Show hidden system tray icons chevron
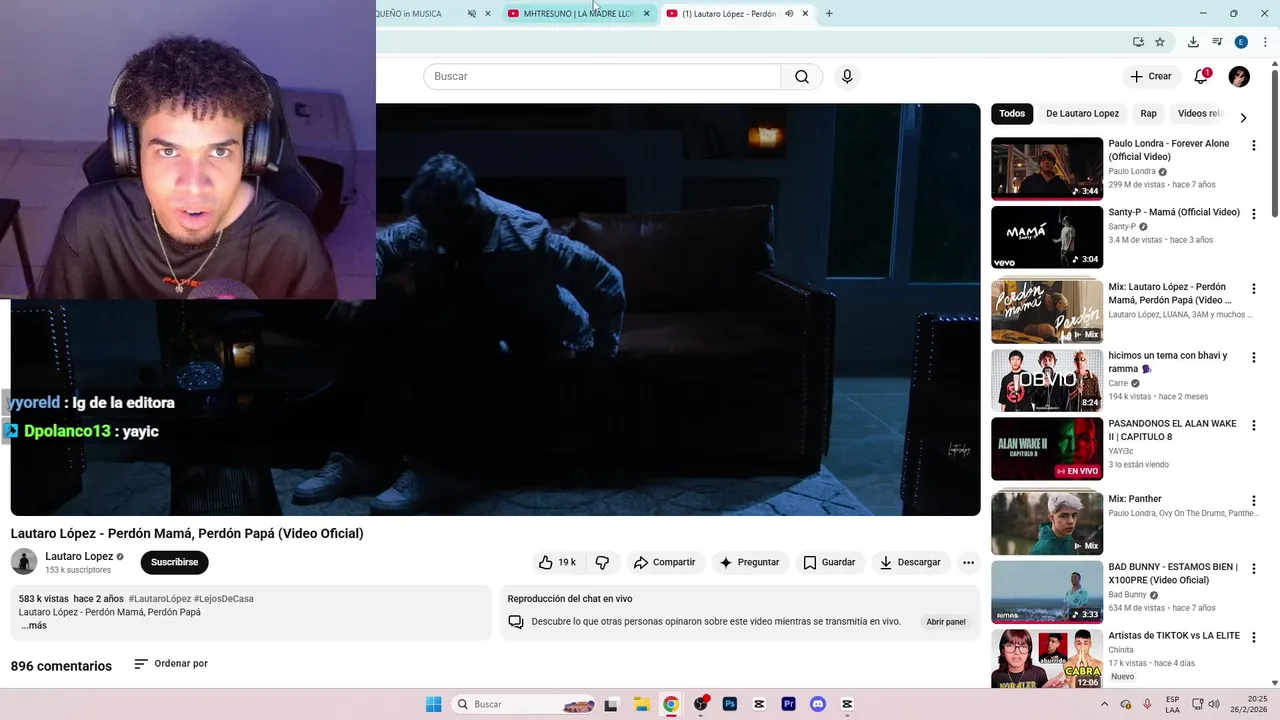Viewport: 1280px width, 720px height. click(x=1107, y=704)
